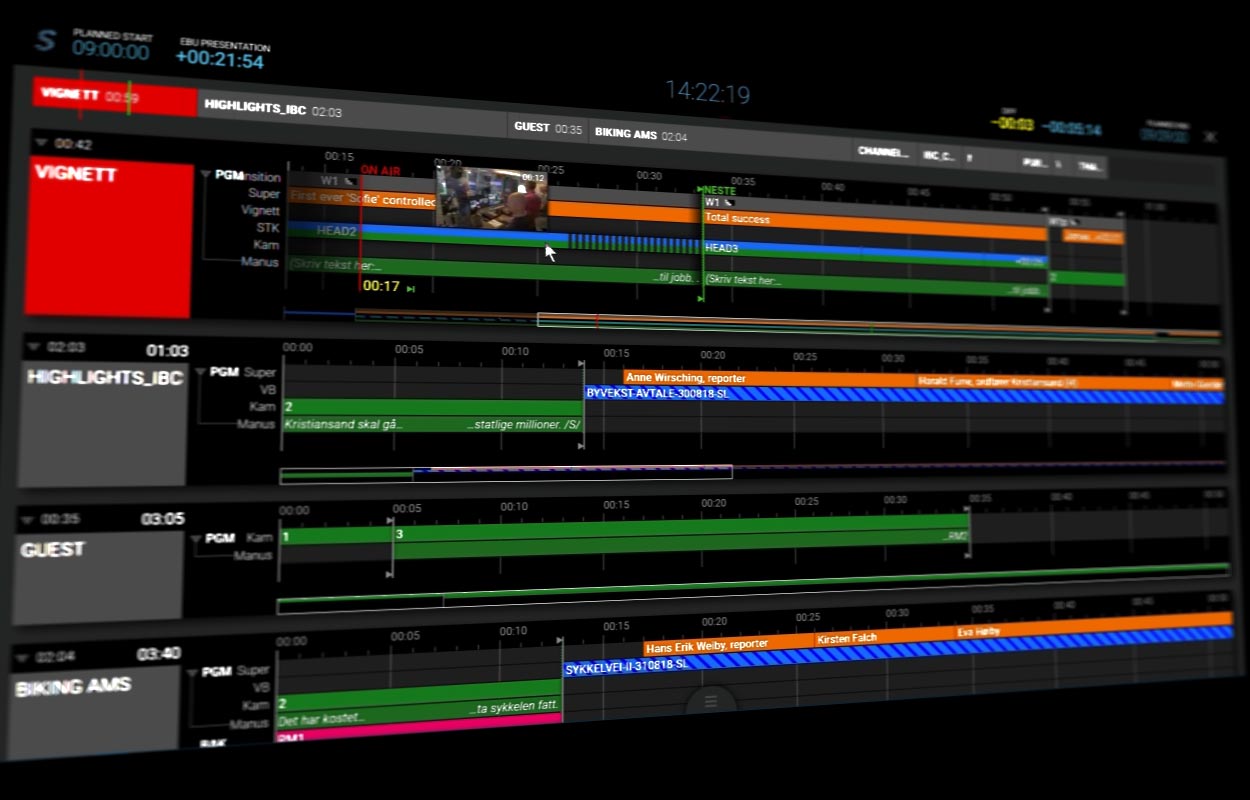Click the 14:22:19 clock display
1250x800 pixels.
point(708,93)
